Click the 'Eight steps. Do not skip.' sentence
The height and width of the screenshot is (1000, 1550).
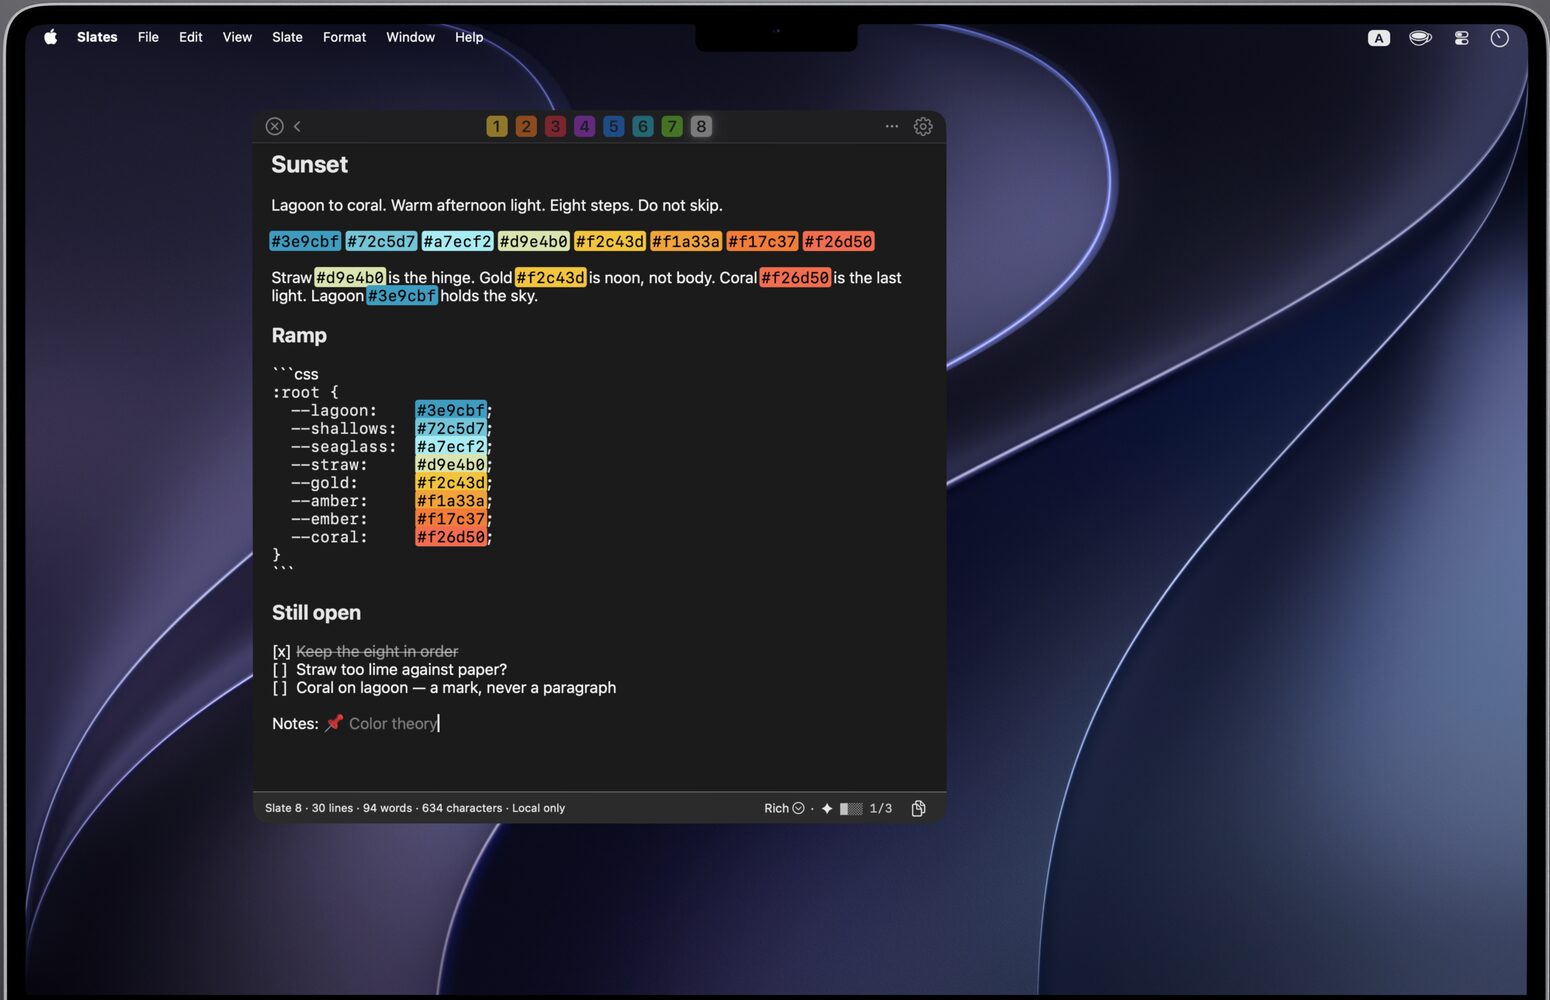[x=636, y=205]
